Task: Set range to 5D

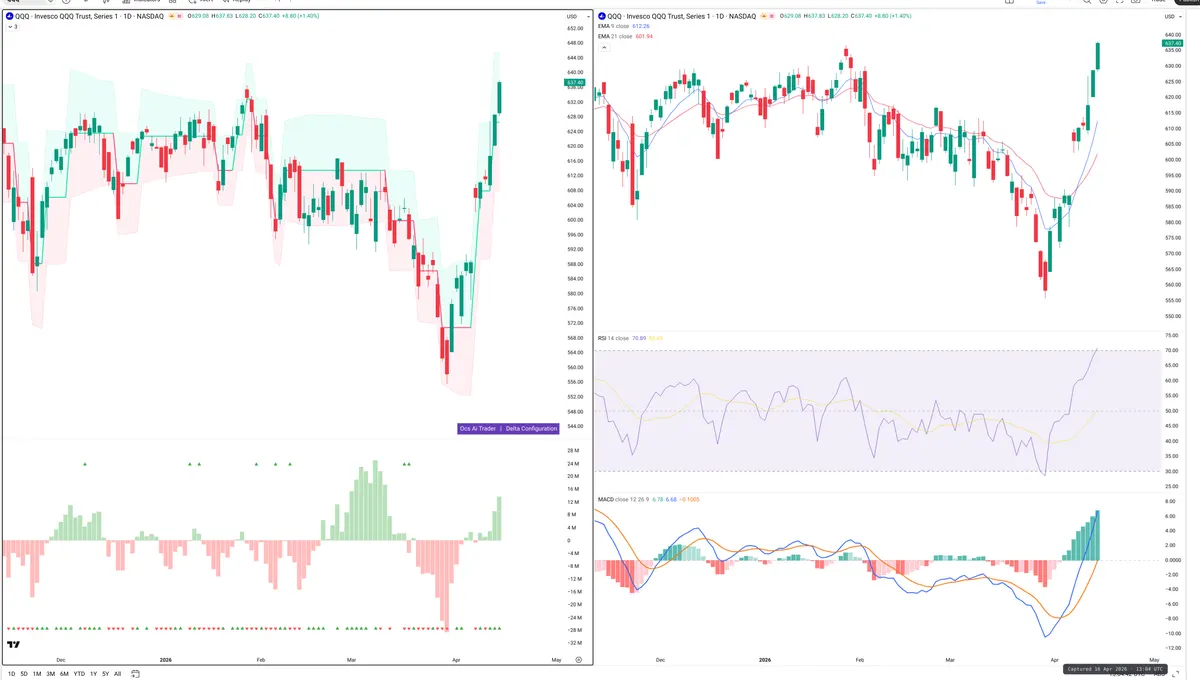Action: tap(24, 674)
